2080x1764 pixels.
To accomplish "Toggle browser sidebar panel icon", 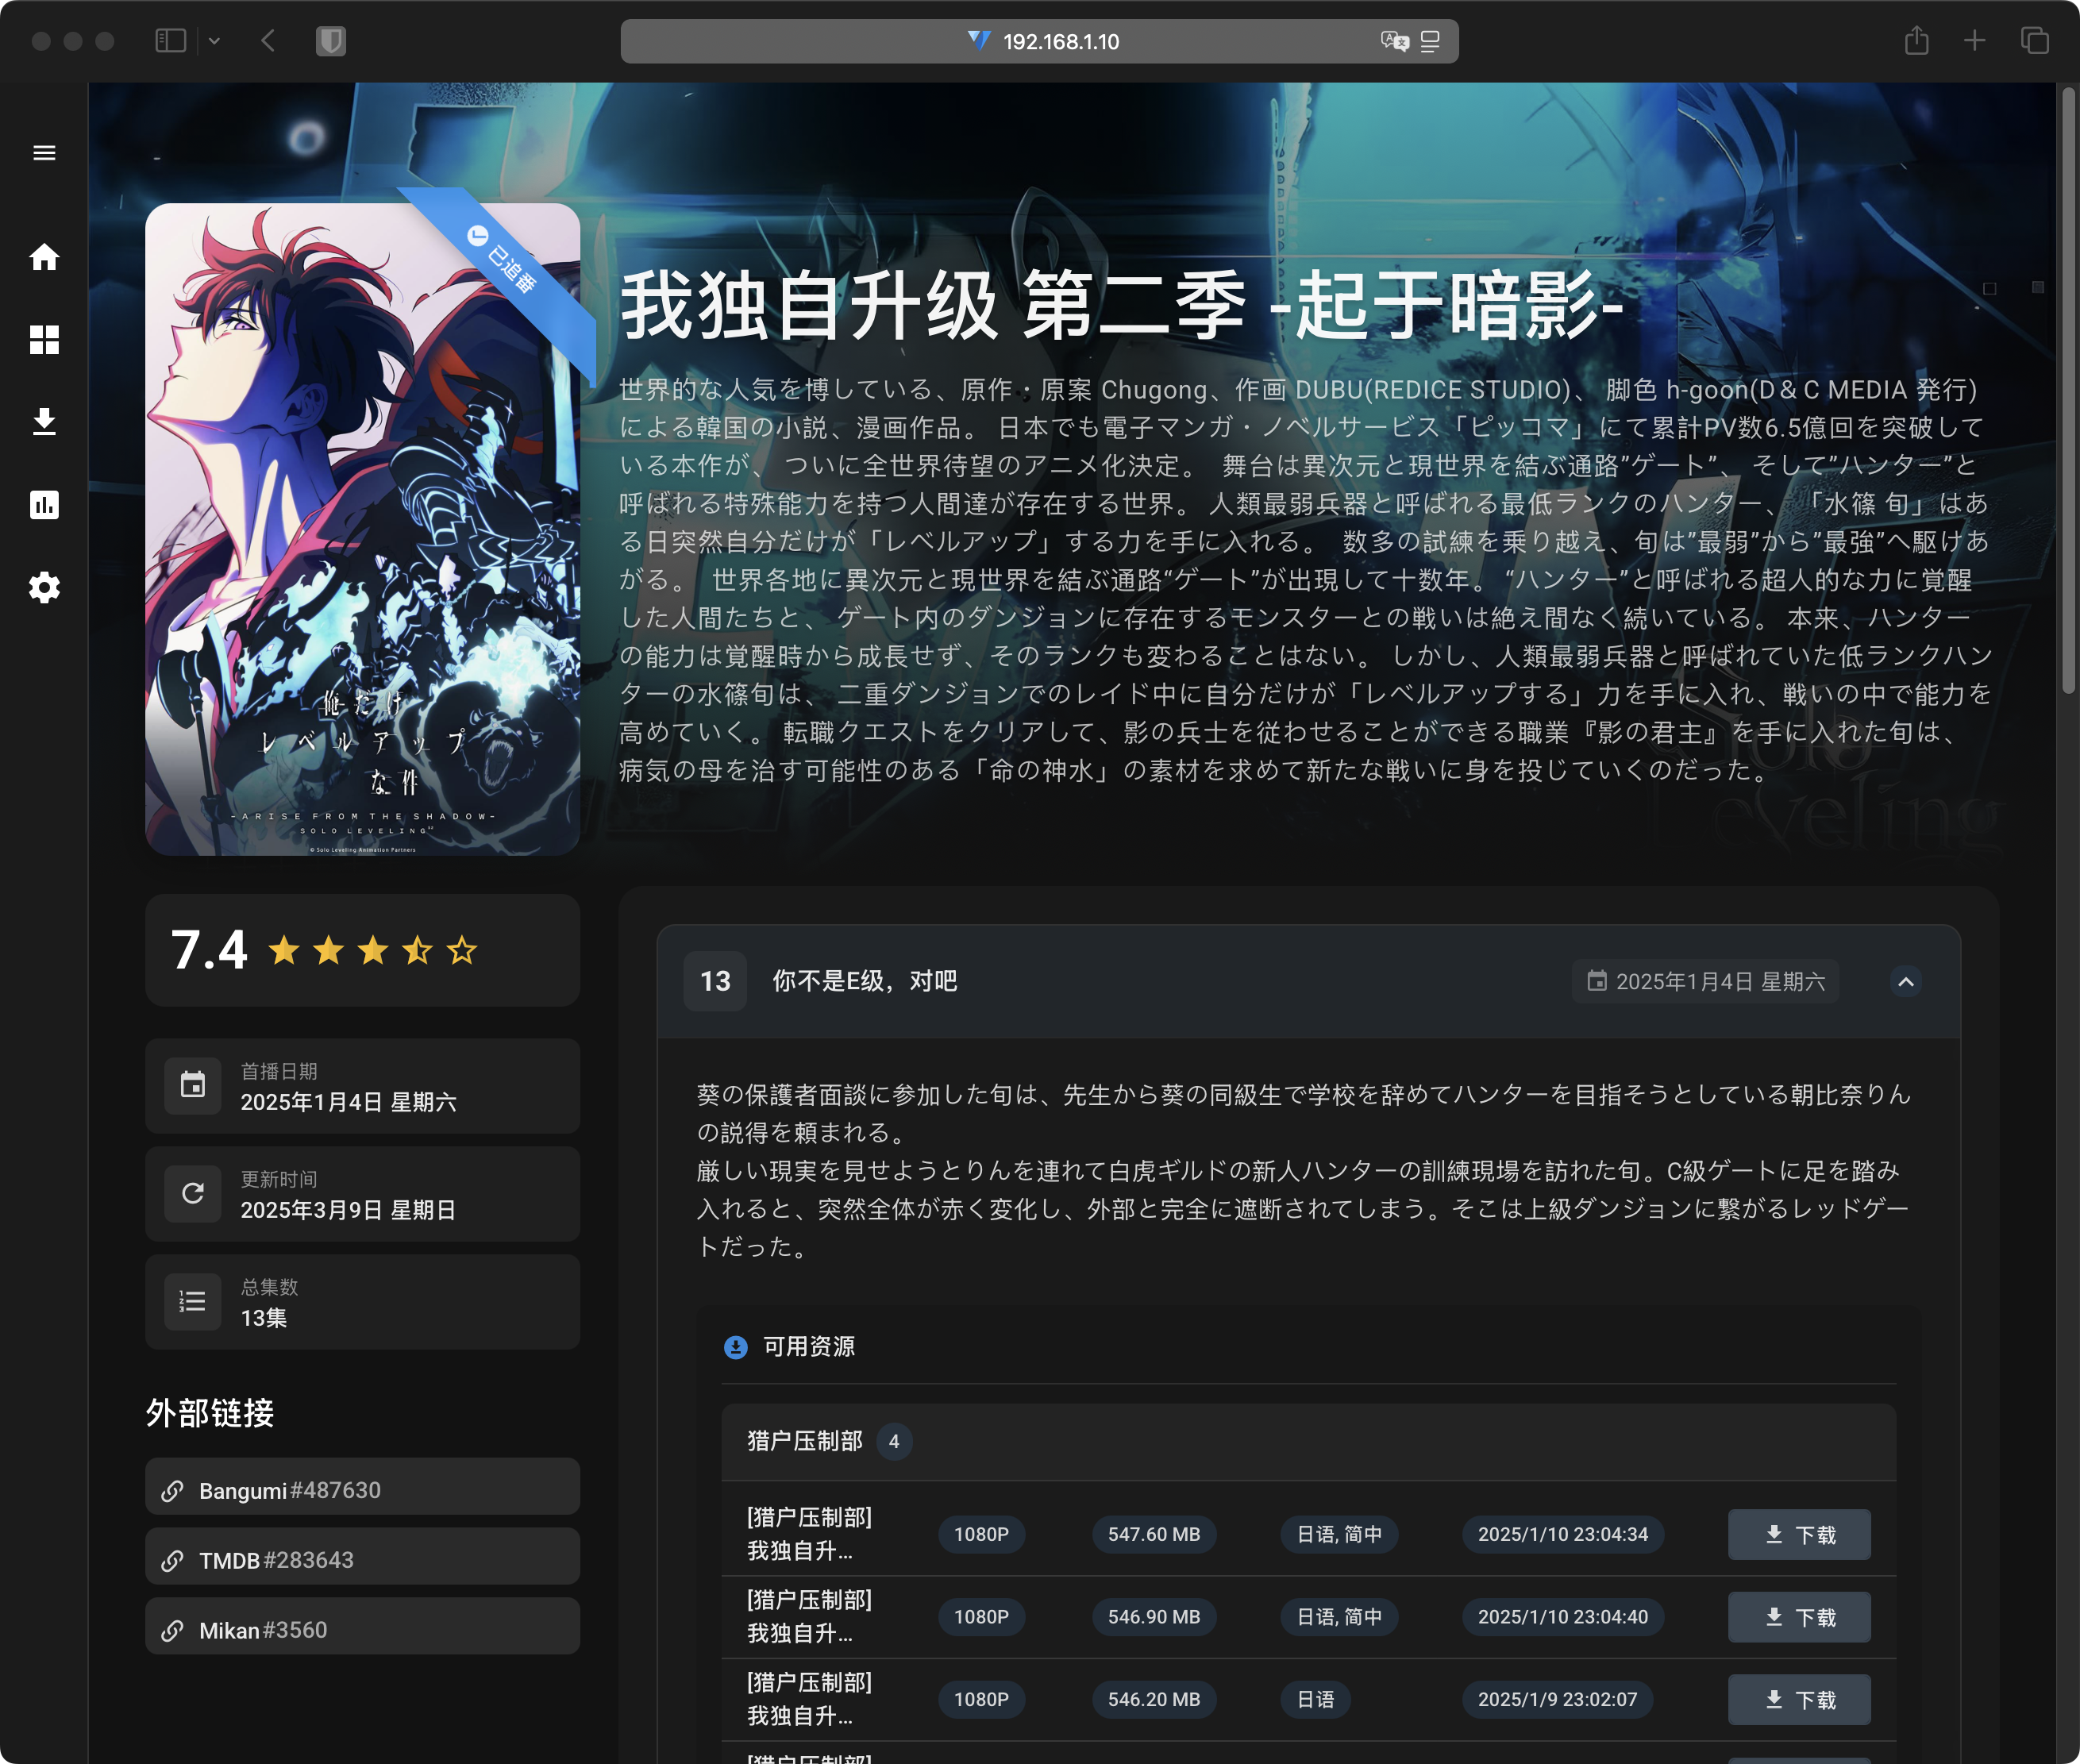I will [171, 41].
